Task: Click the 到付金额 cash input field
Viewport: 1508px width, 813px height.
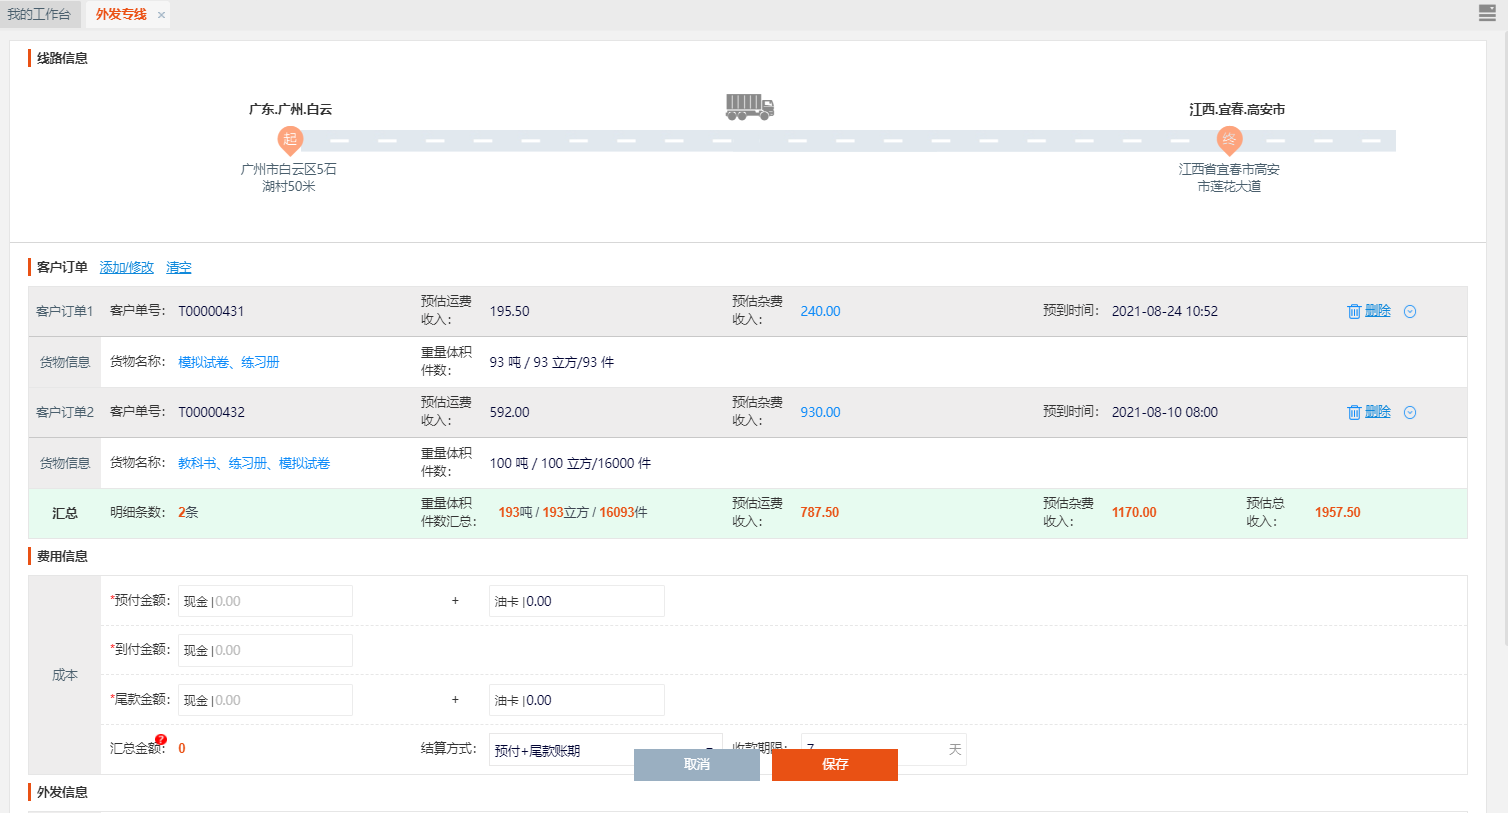Action: click(265, 650)
